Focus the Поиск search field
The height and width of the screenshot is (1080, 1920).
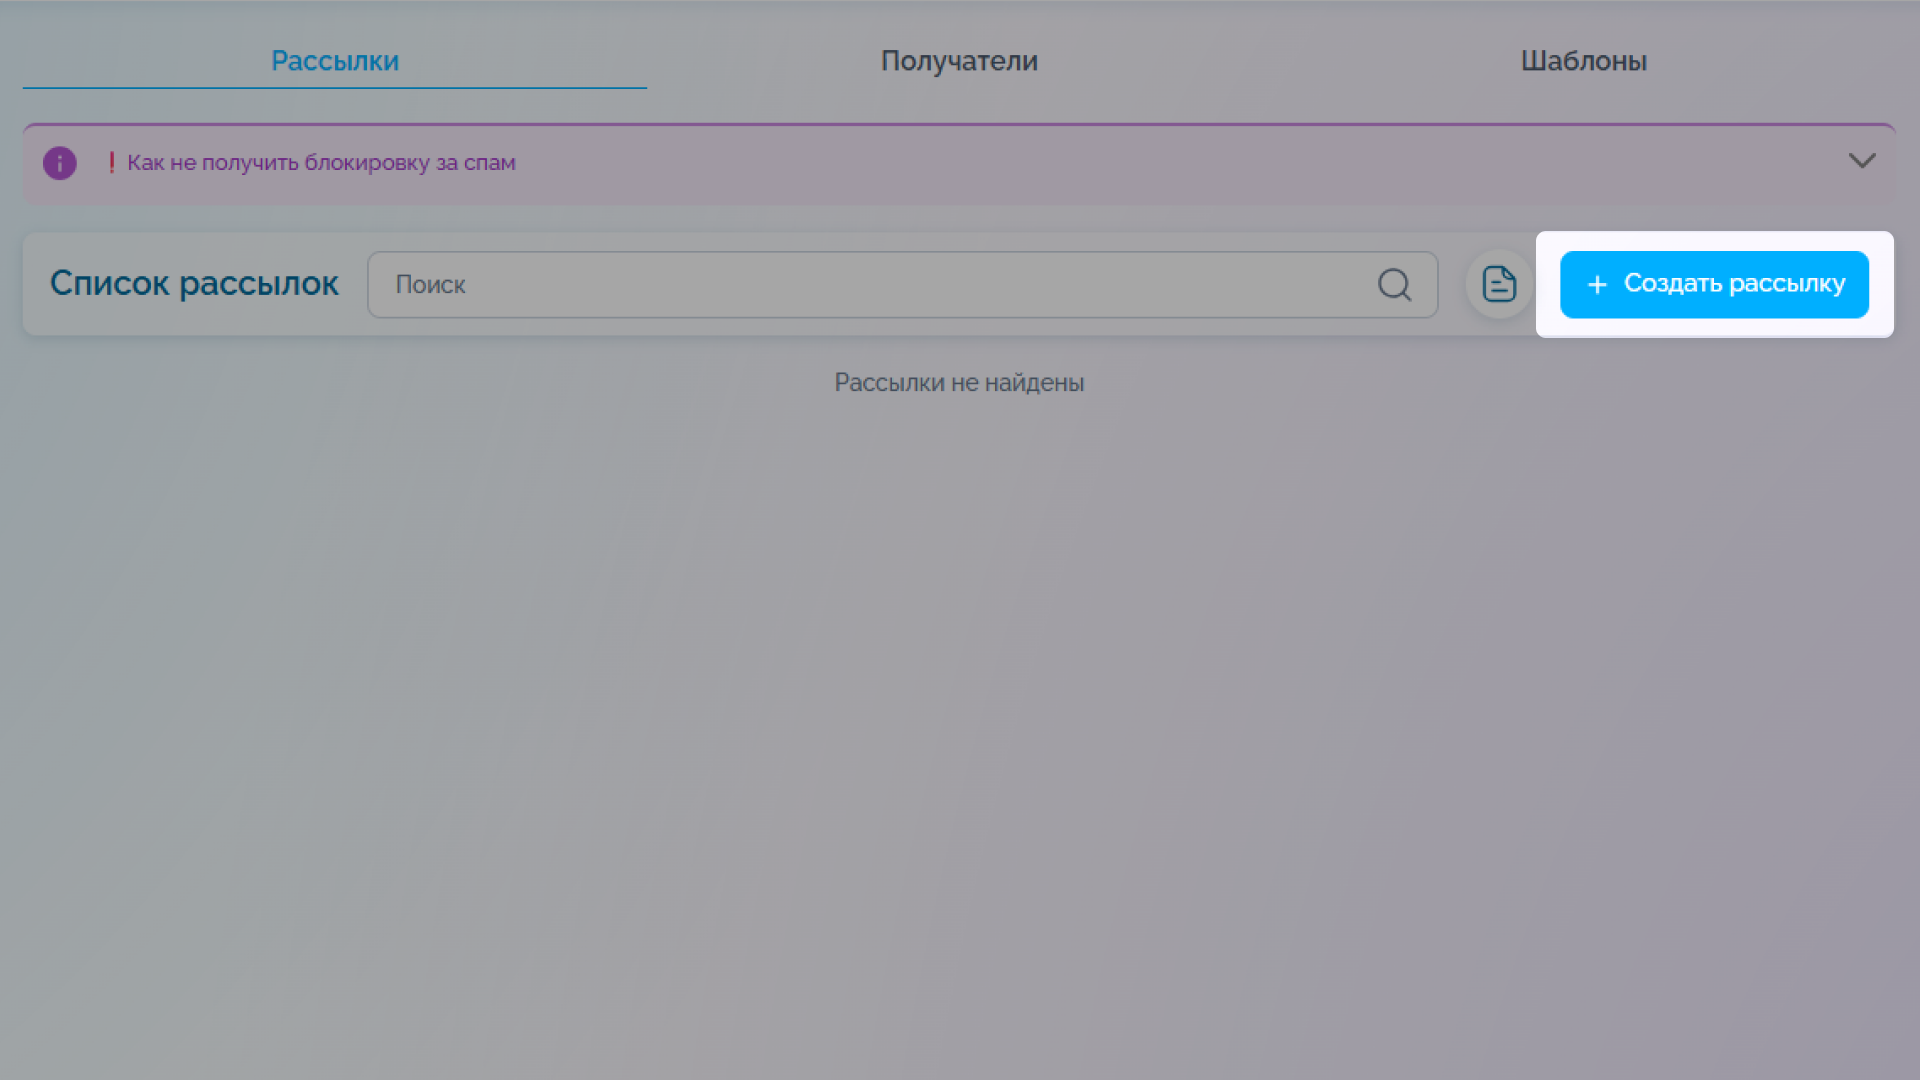(902, 285)
